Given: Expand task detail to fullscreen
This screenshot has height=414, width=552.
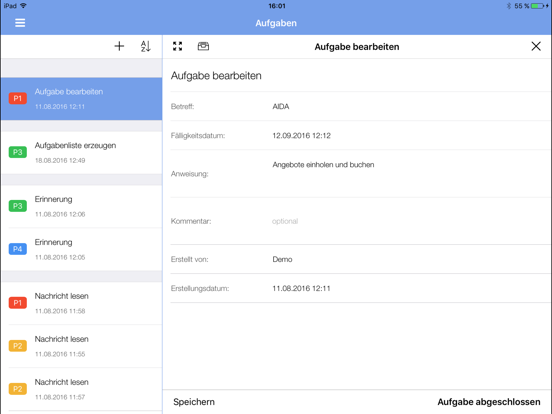Looking at the screenshot, I should (177, 46).
